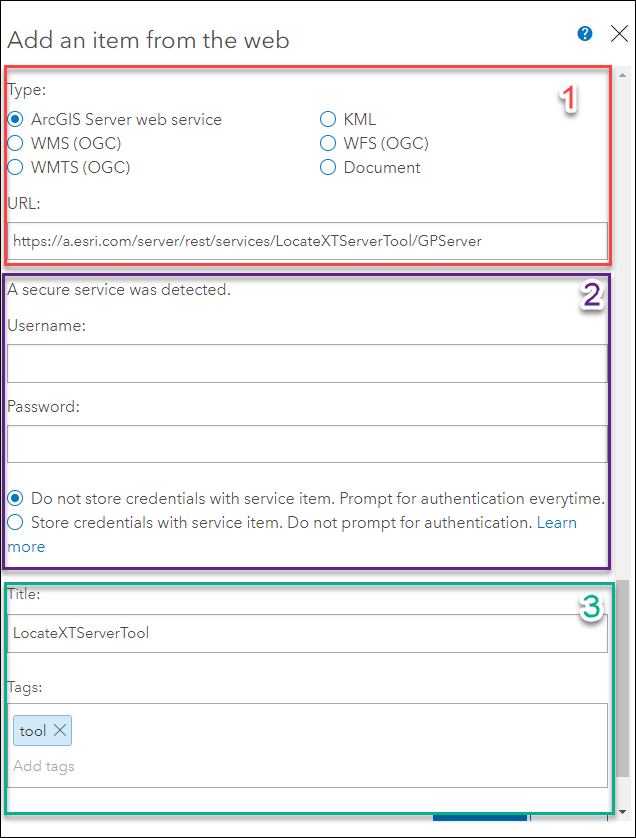Remove the "tool" tag
The height and width of the screenshot is (838, 636).
pyautogui.click(x=60, y=730)
